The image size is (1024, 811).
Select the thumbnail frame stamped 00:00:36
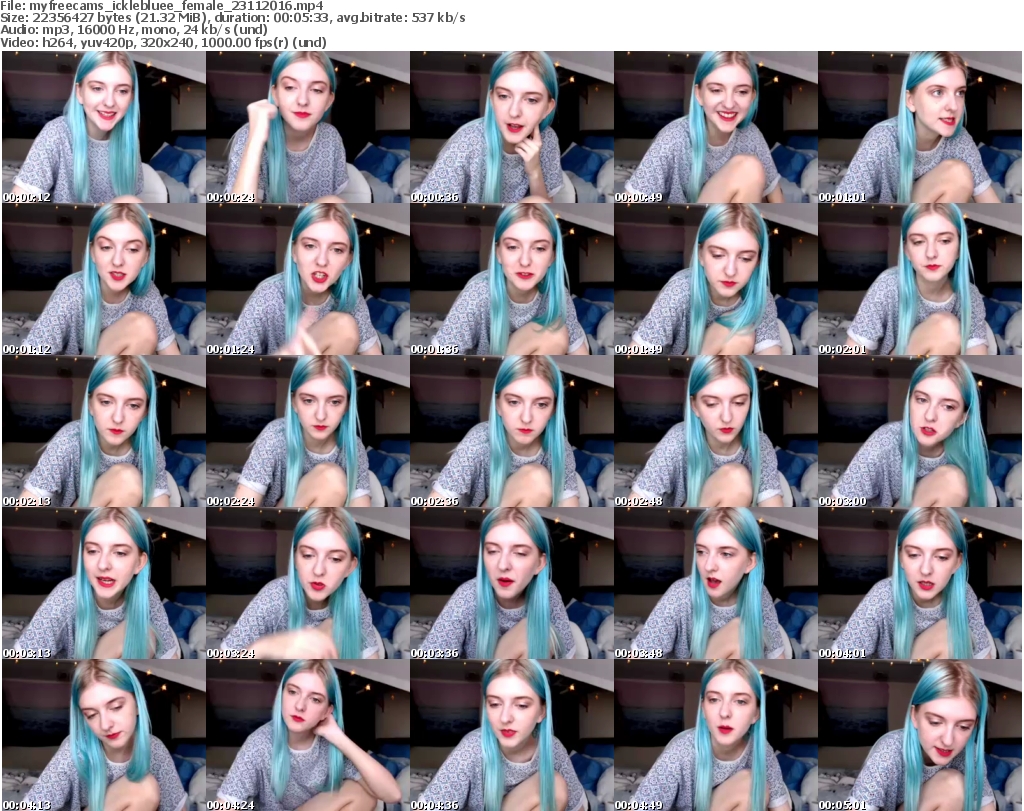(x=512, y=127)
